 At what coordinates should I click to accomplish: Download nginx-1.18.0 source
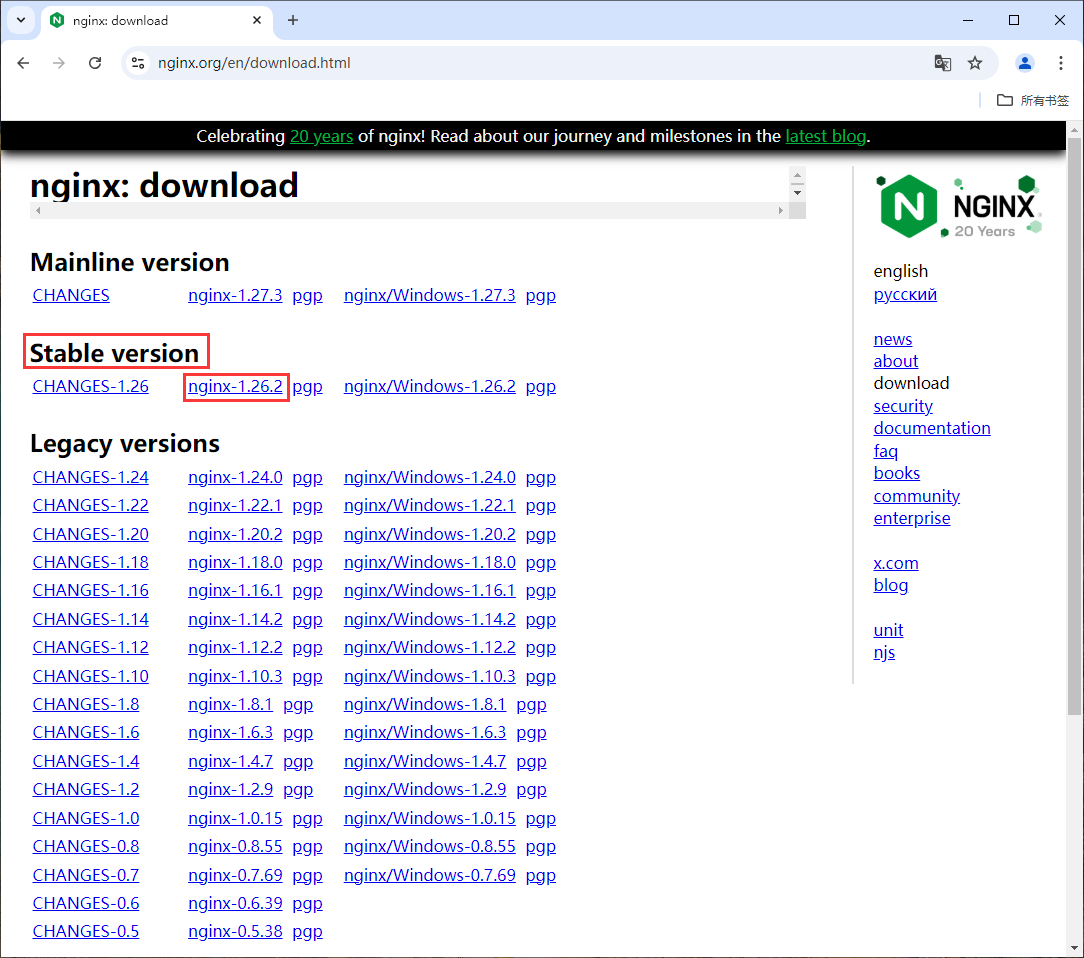point(235,563)
